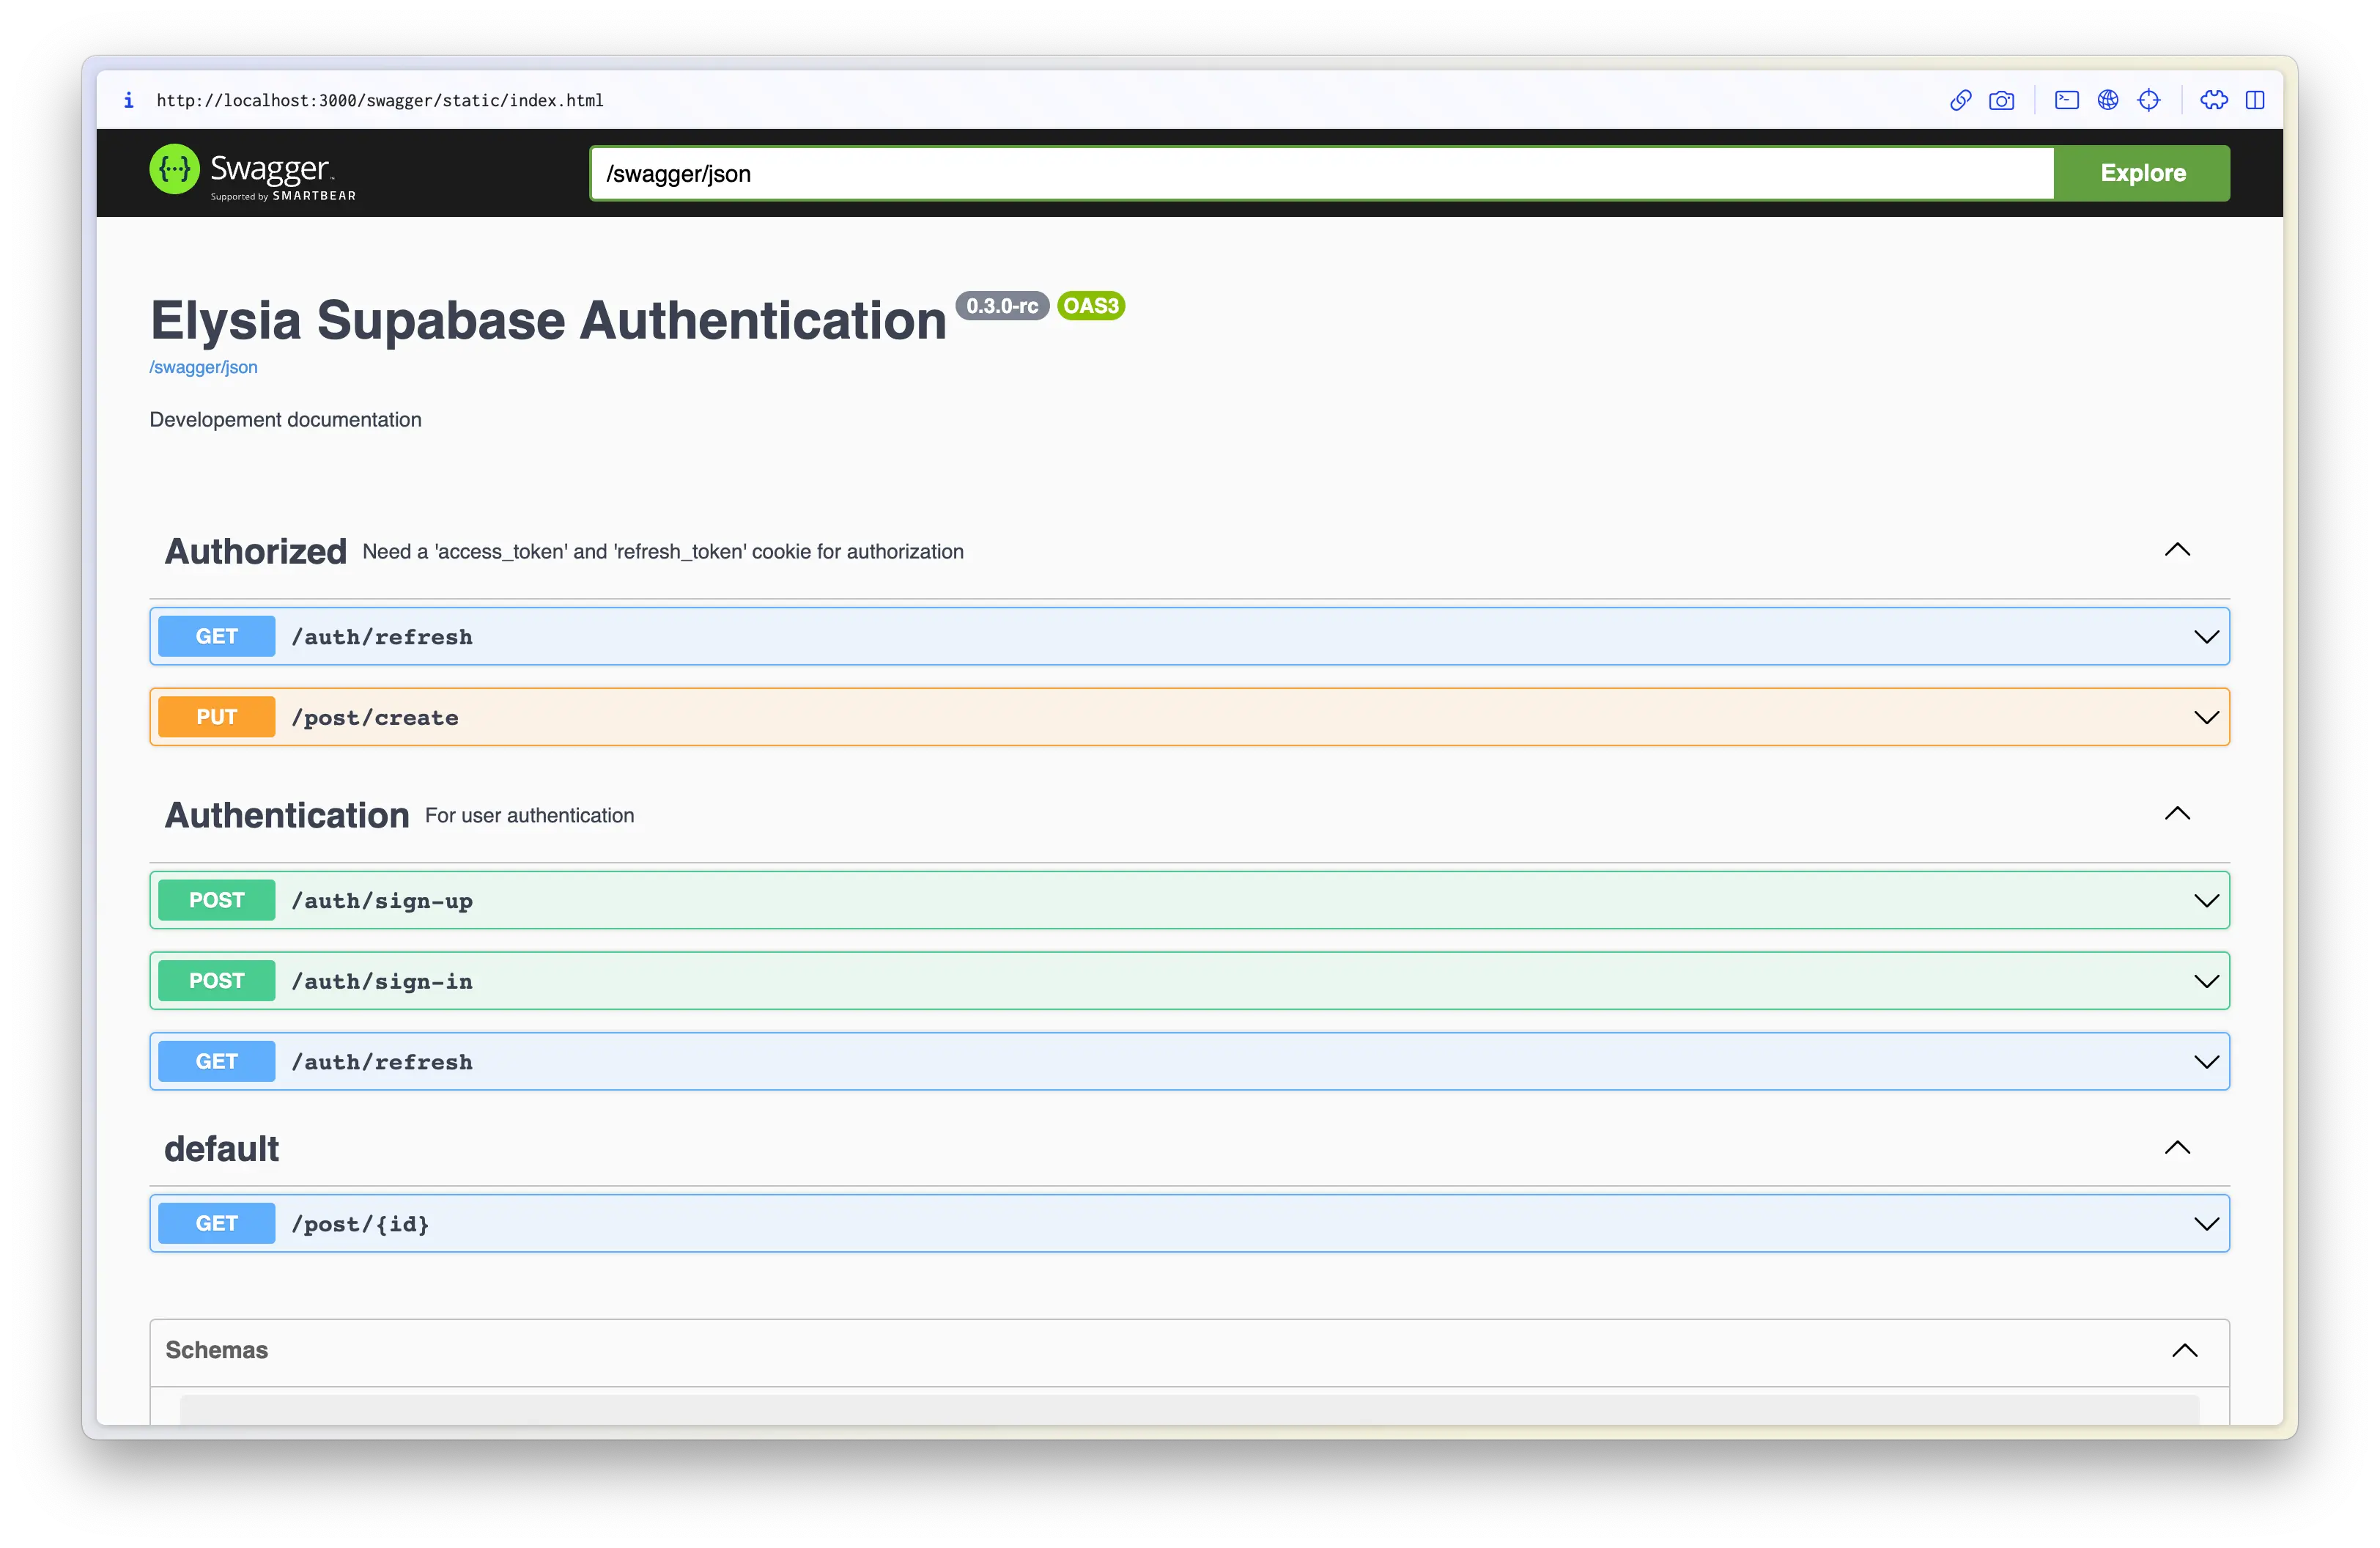Click the extensions icon in browser toolbar

point(2214,99)
